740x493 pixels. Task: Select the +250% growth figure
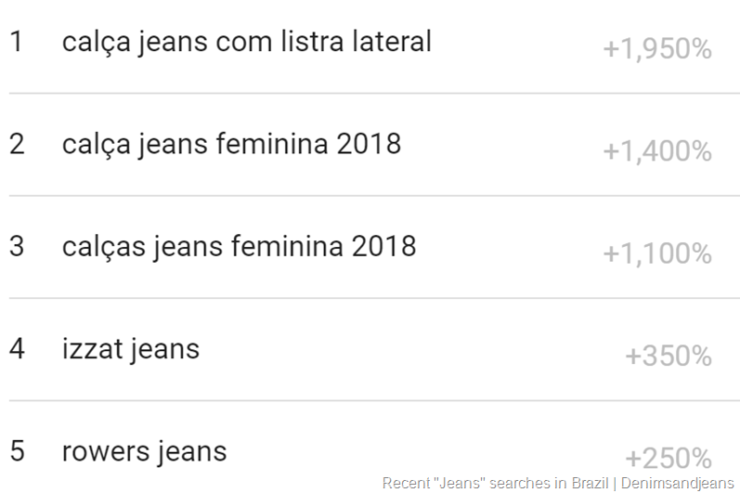click(x=668, y=458)
